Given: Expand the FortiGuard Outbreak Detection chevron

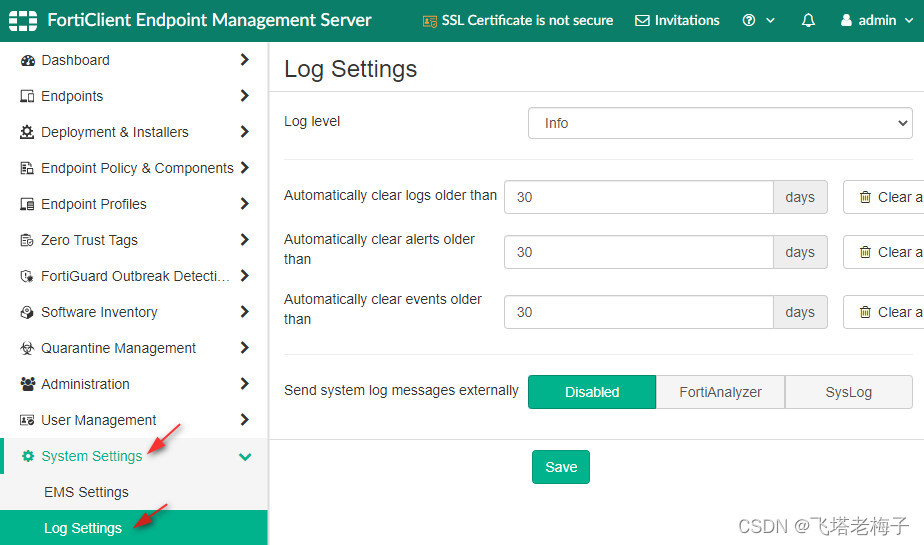Looking at the screenshot, I should click(x=245, y=275).
